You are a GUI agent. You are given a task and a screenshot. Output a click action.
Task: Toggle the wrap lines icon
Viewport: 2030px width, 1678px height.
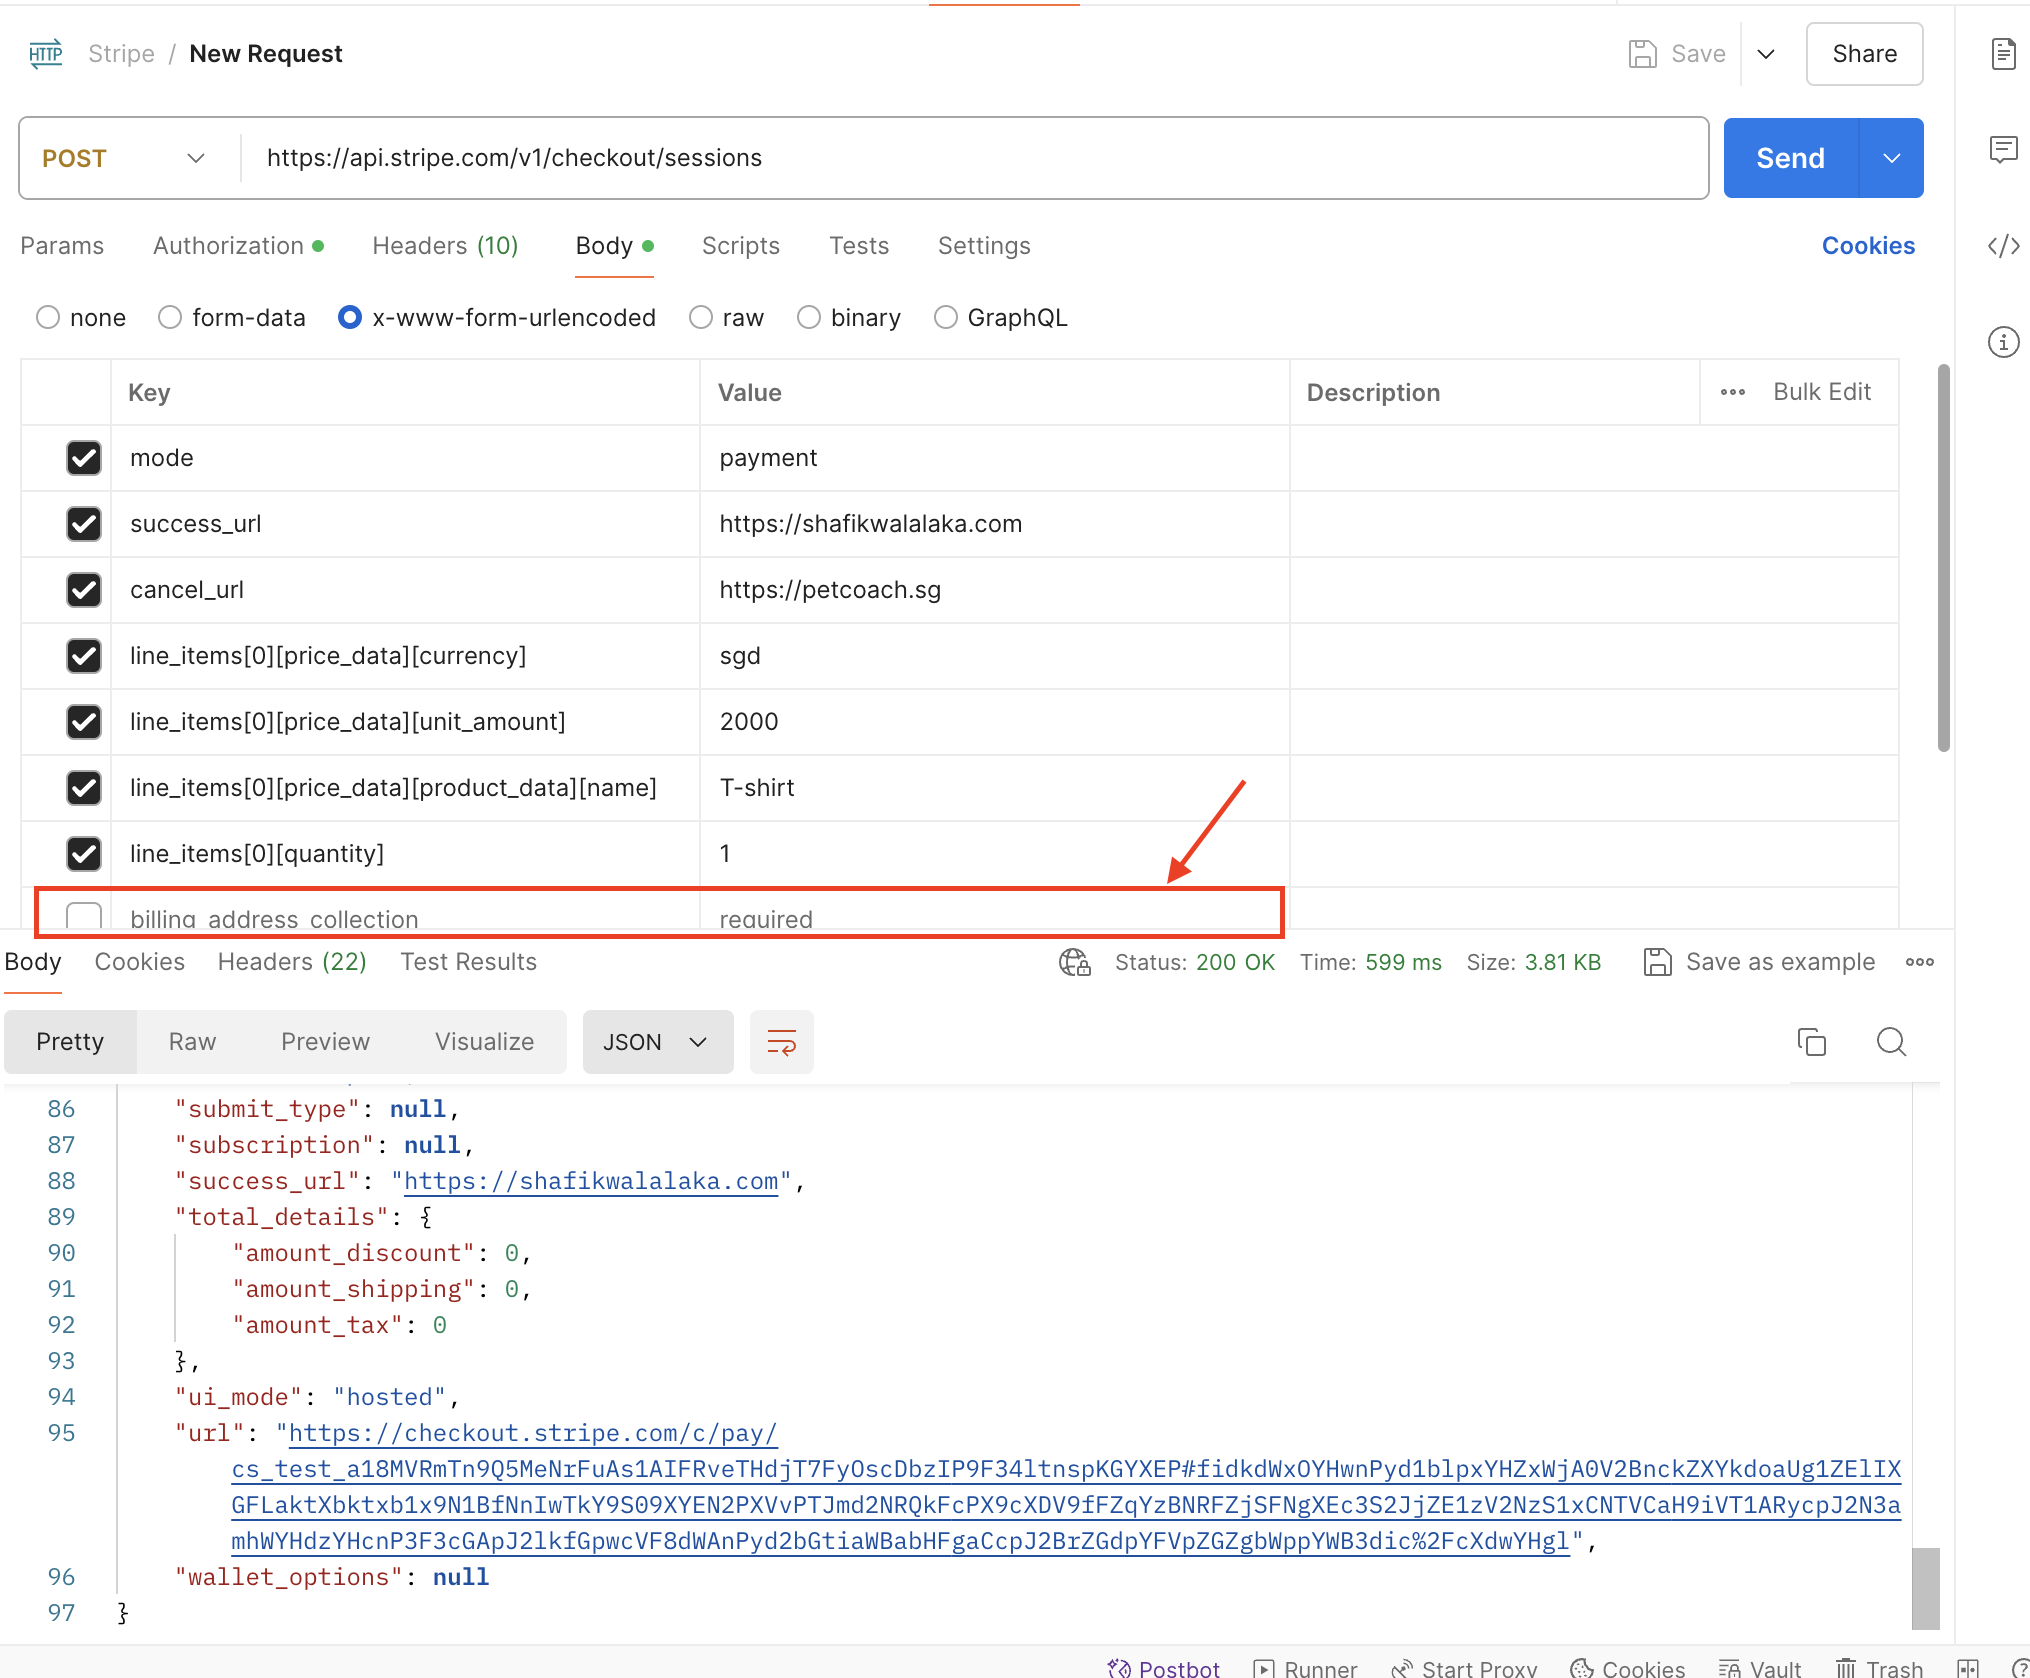pyautogui.click(x=781, y=1042)
